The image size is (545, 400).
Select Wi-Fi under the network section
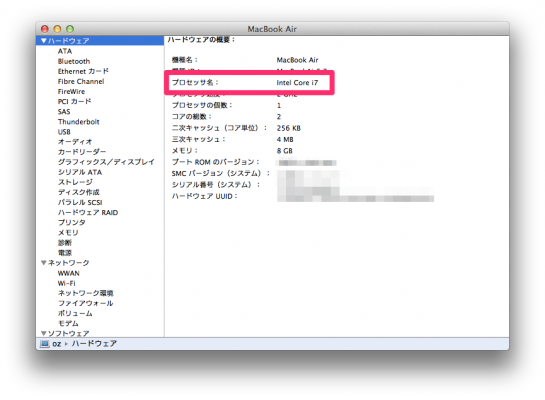click(66, 283)
